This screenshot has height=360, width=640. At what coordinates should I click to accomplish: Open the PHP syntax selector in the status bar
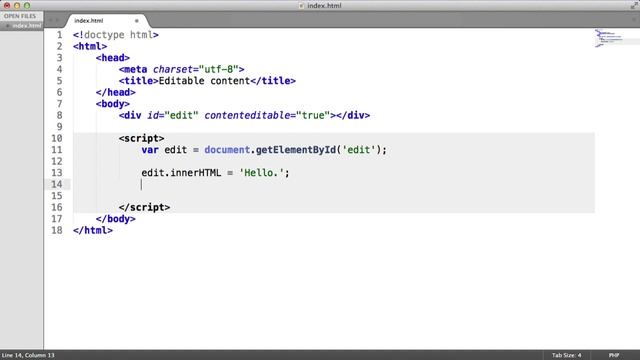(x=614, y=355)
